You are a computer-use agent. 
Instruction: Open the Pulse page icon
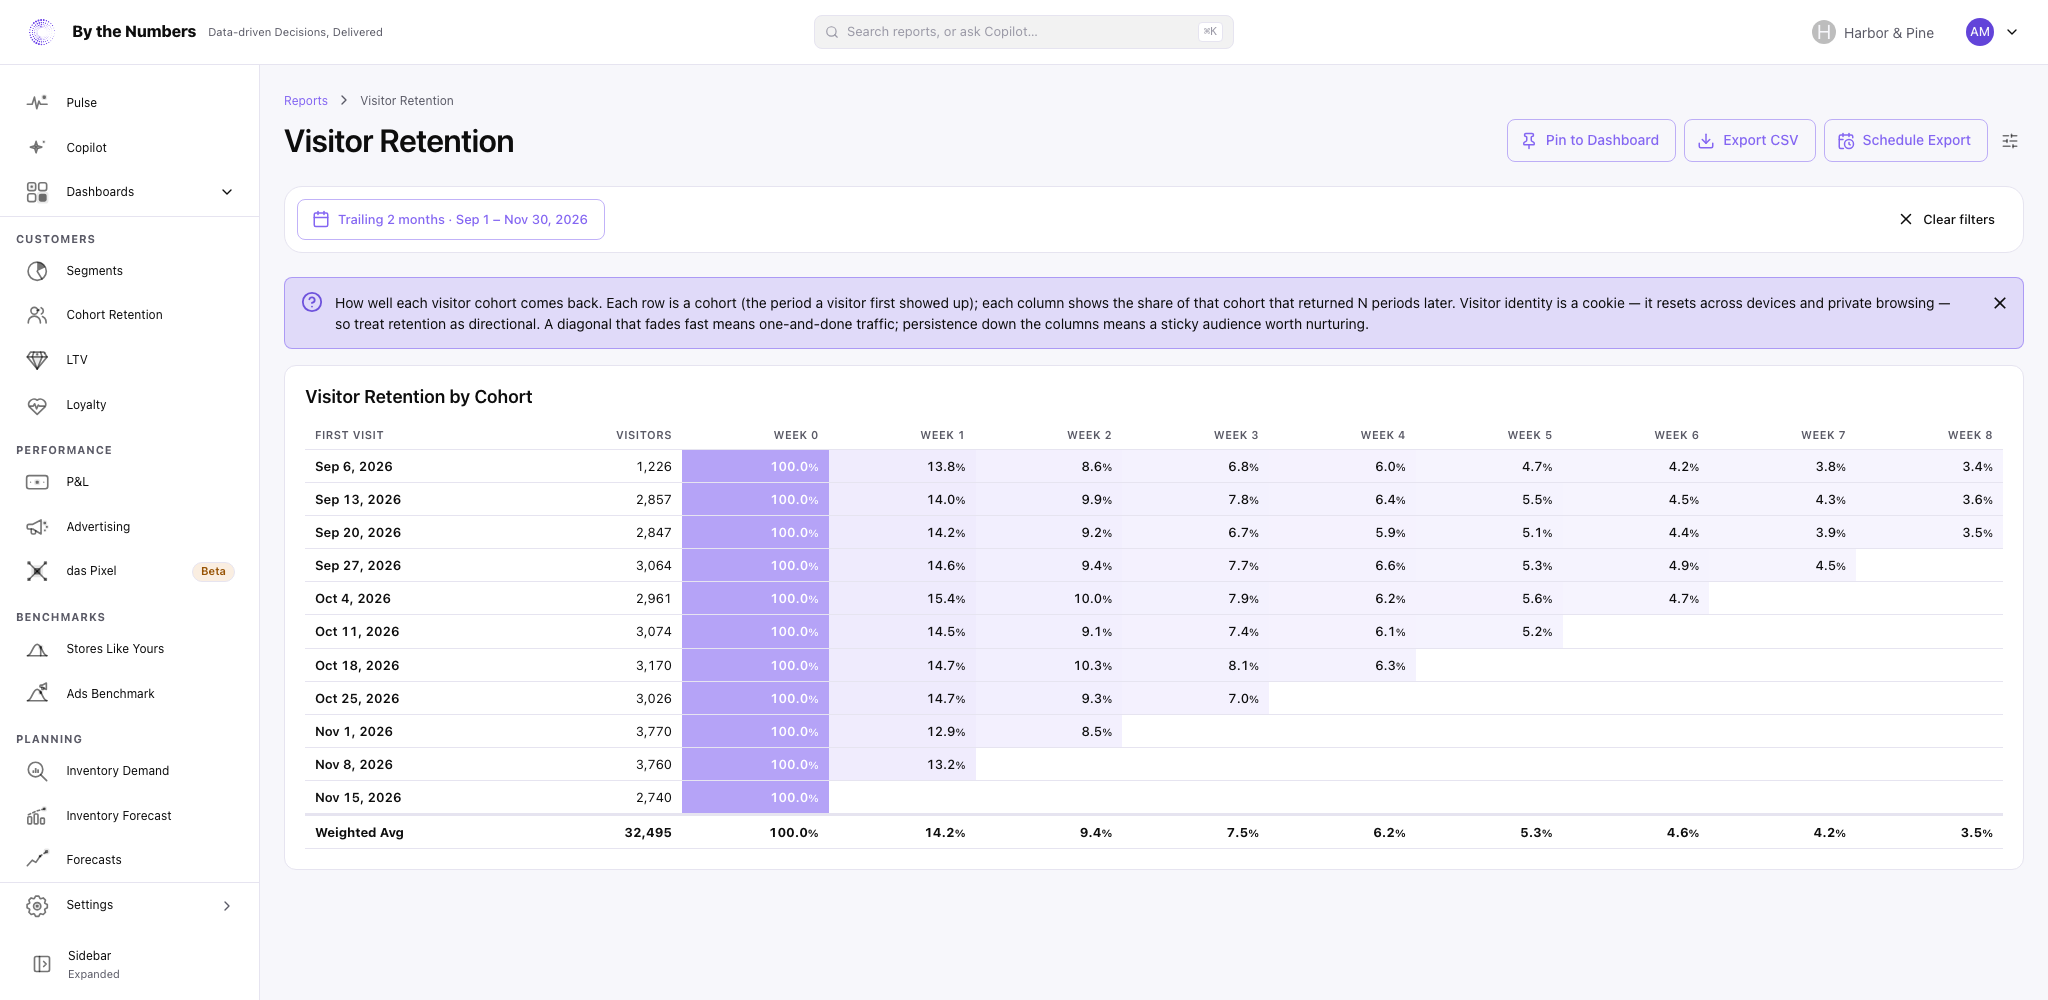(x=37, y=102)
